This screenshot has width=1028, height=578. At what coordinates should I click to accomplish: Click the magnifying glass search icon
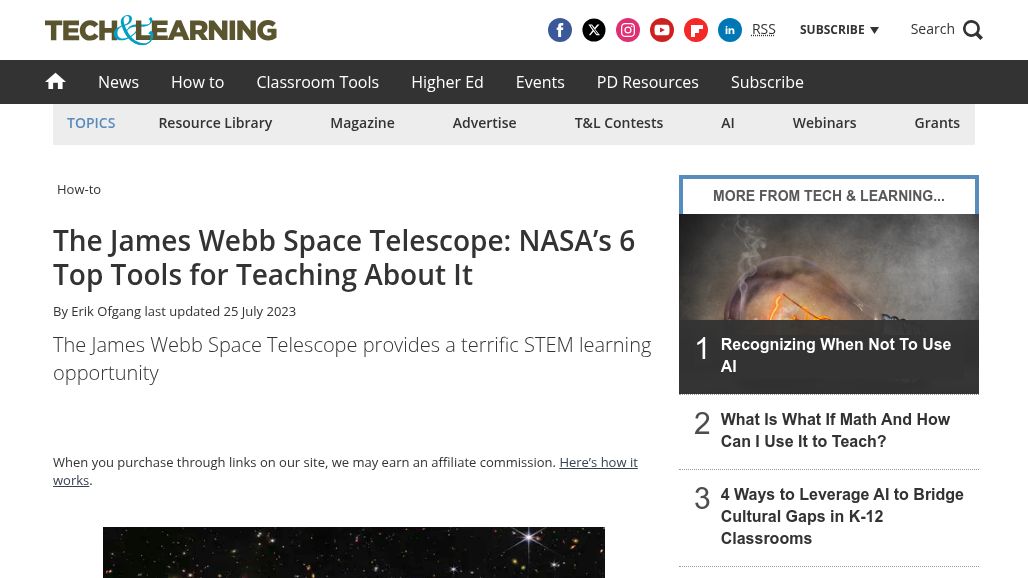(x=973, y=30)
